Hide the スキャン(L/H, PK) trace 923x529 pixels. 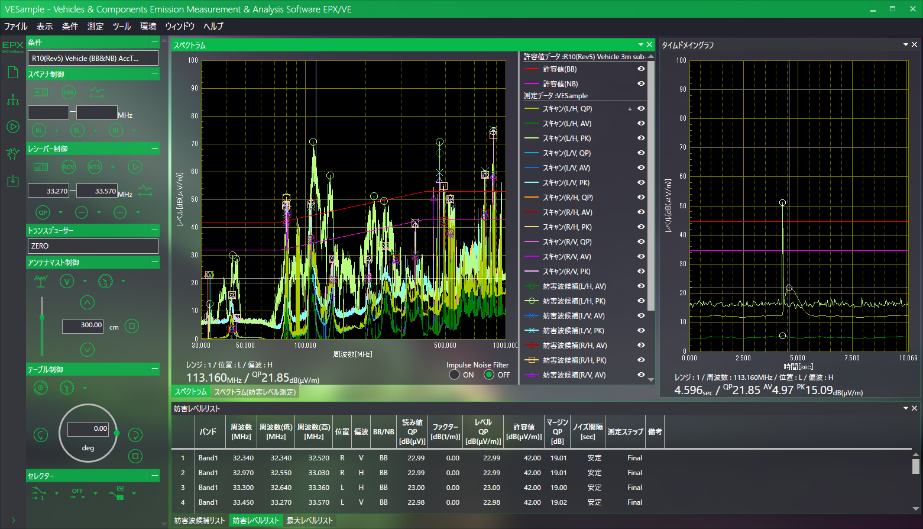point(641,138)
